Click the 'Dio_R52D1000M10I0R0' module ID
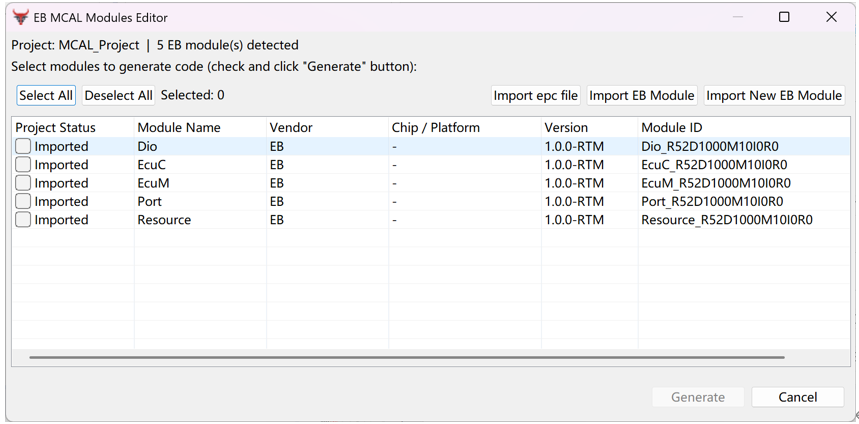Screen dimensions: 859x424 tap(710, 146)
